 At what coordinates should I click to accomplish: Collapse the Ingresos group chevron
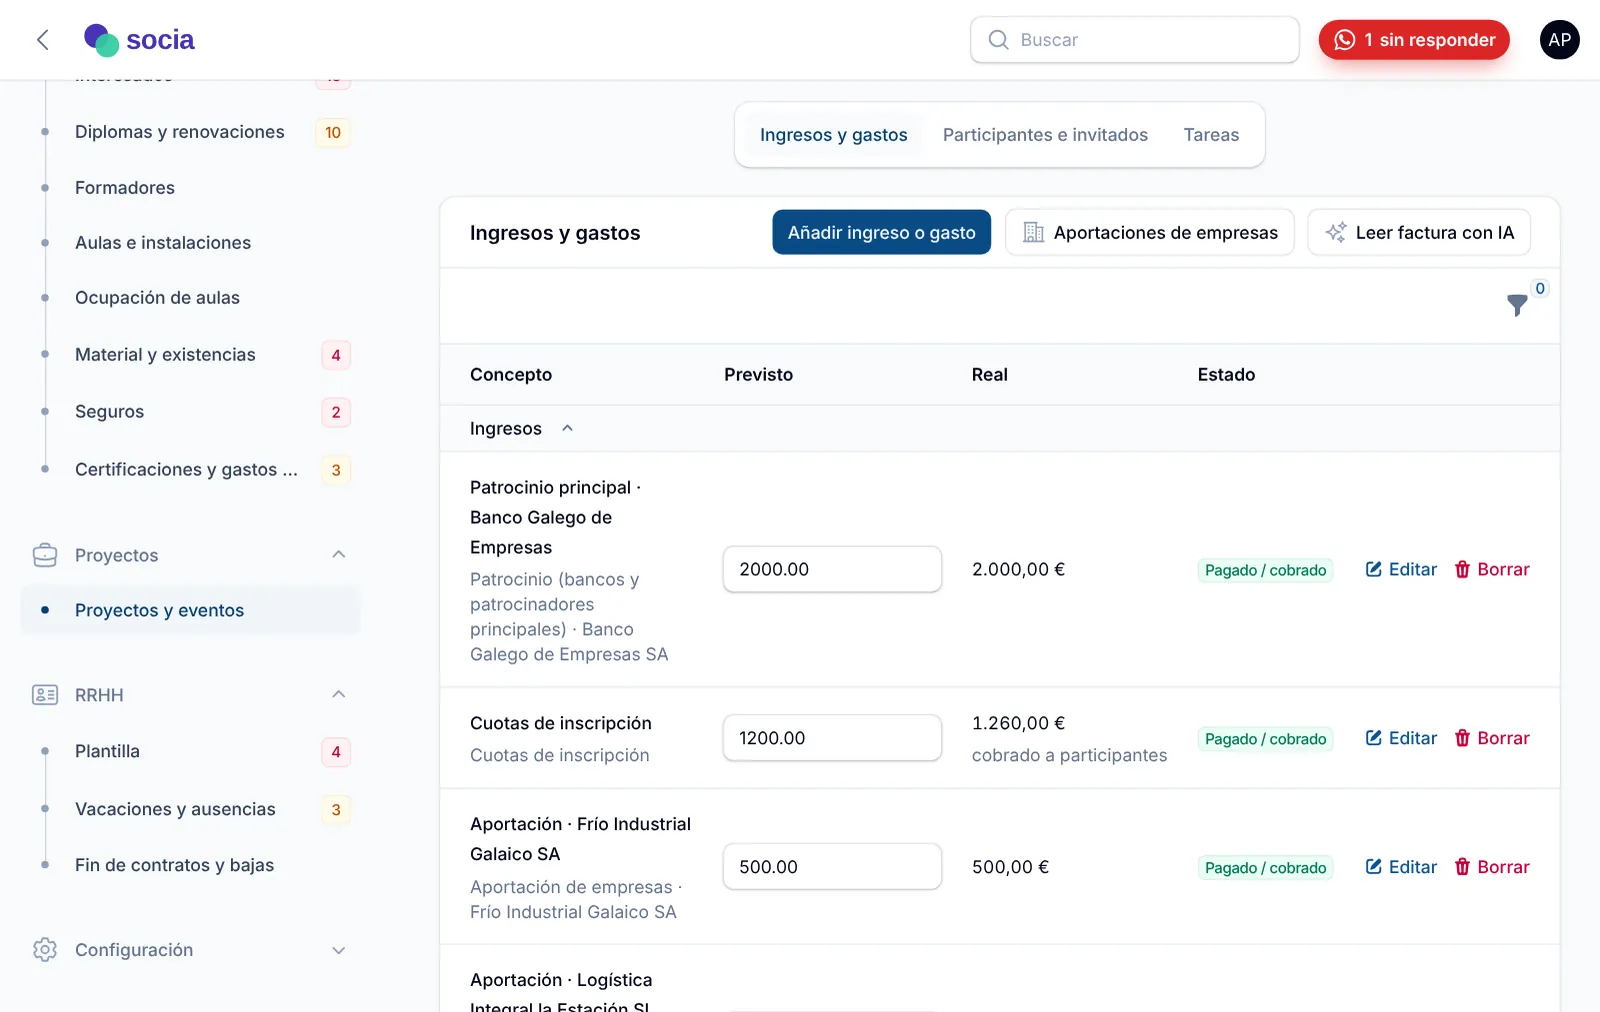pos(567,428)
